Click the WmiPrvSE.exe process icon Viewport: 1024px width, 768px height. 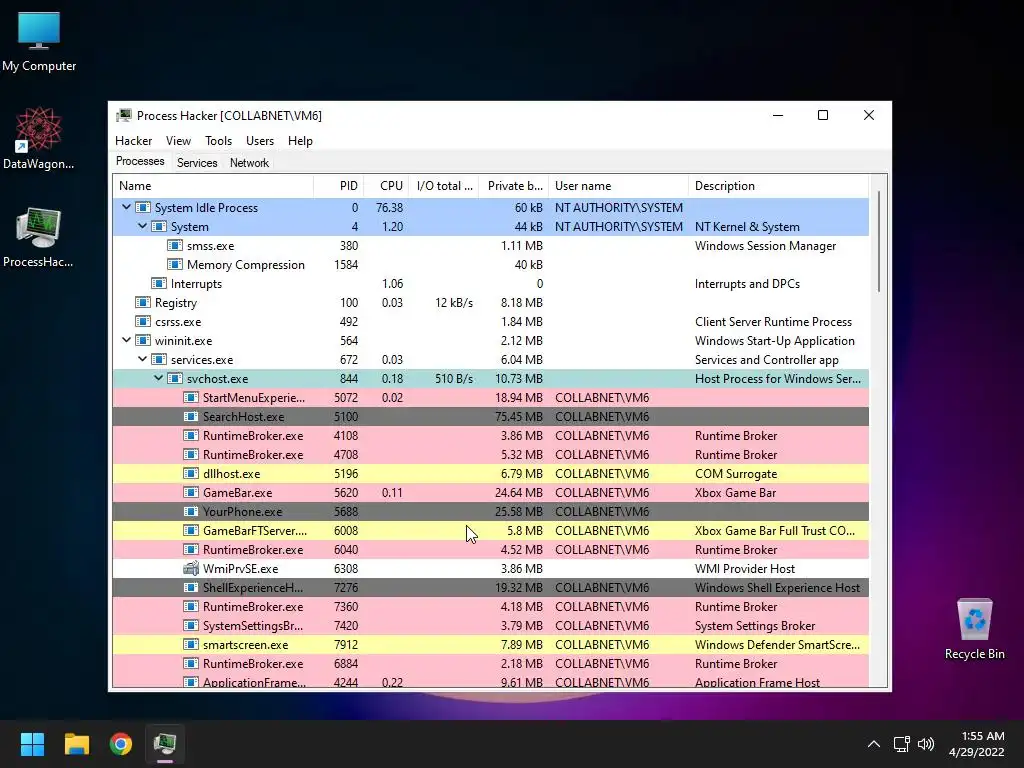point(191,568)
